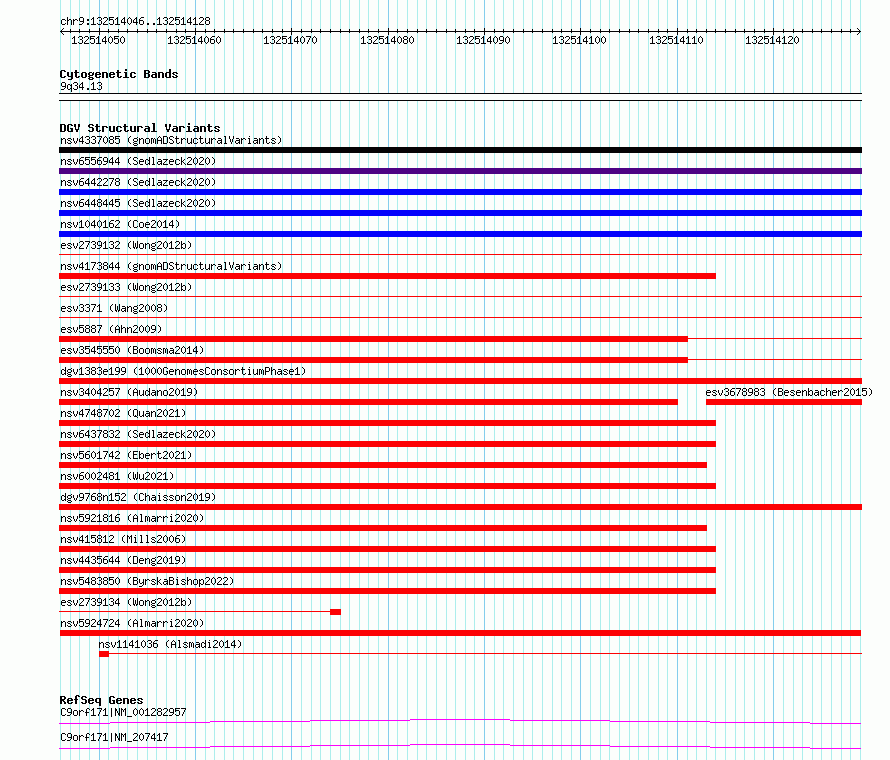Open variant nsv415812 (Mills2006)
The width and height of the screenshot is (890, 760).
pyautogui.click(x=123, y=539)
